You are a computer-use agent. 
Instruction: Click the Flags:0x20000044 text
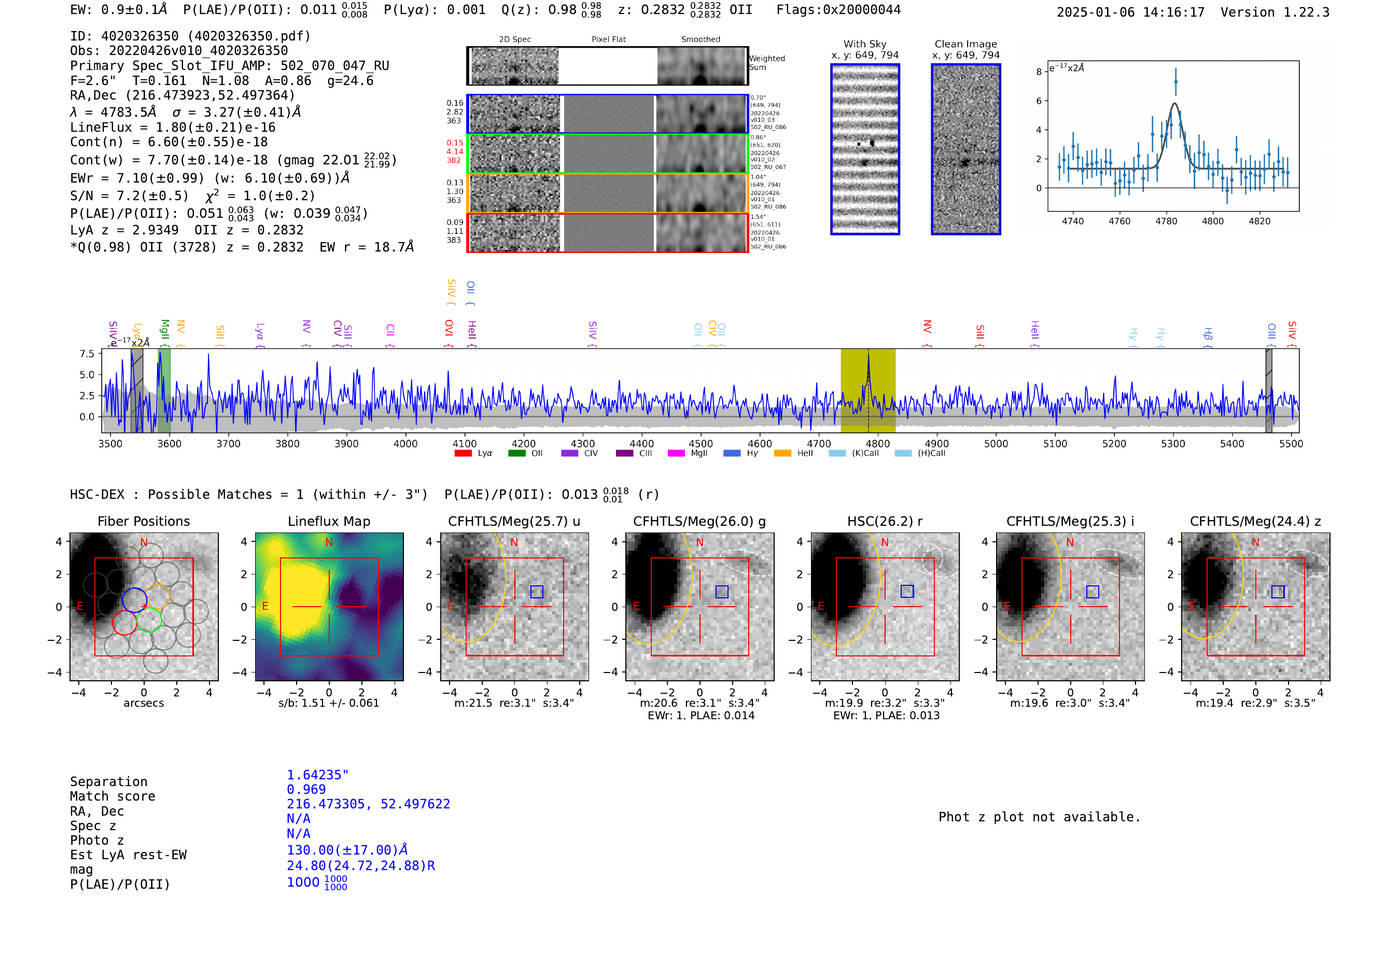(838, 10)
